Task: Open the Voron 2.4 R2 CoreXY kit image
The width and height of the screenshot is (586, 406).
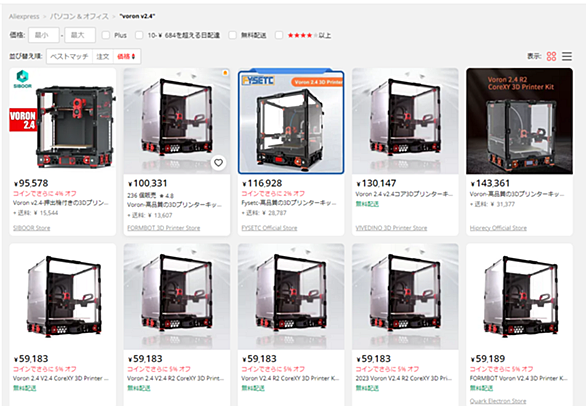Action: click(519, 121)
